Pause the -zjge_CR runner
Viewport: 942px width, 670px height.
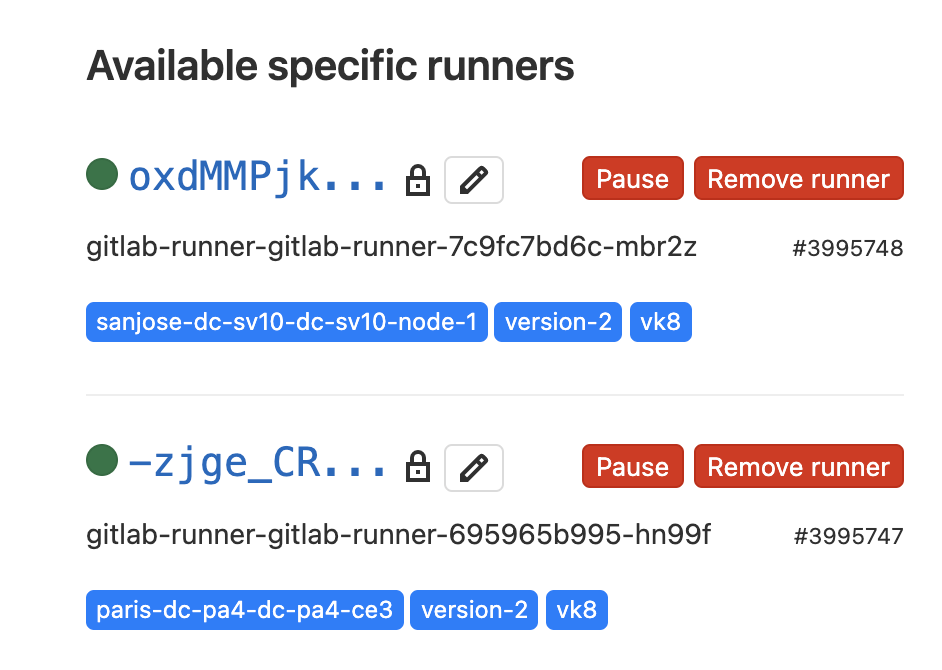pyautogui.click(x=632, y=466)
